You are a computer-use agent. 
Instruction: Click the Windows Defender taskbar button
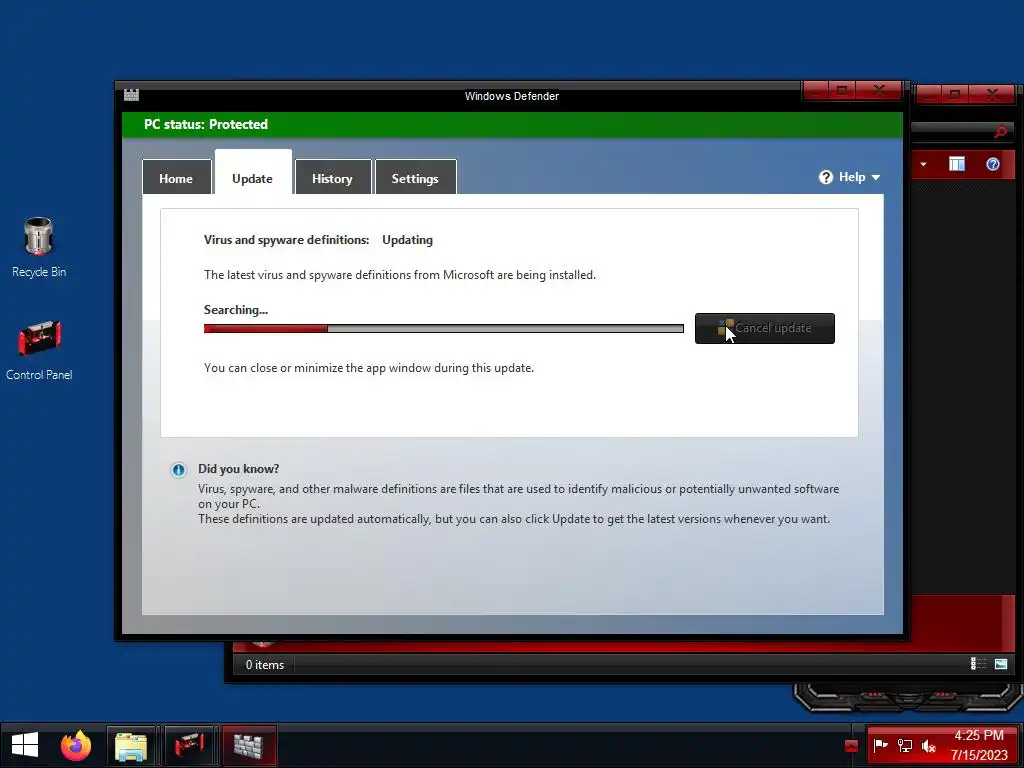[x=249, y=745]
